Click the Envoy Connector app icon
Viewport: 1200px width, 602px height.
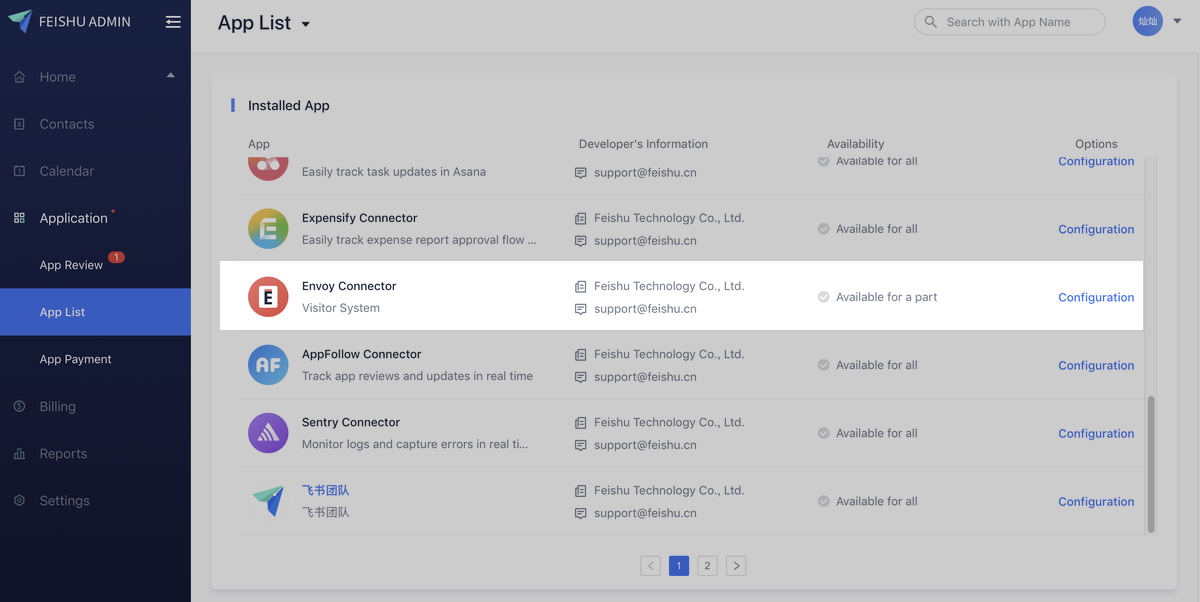click(268, 297)
